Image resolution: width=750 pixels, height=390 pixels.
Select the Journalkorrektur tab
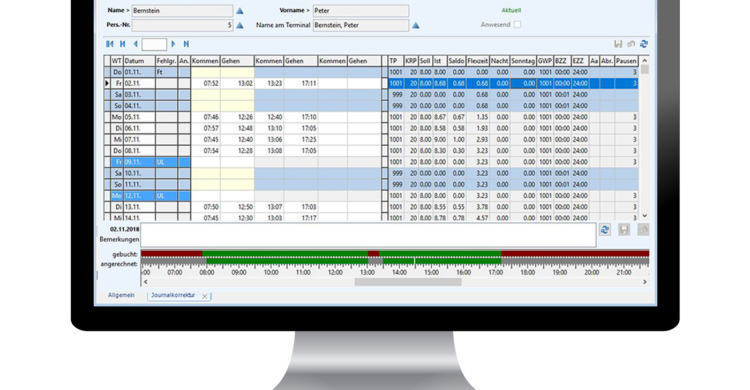click(x=173, y=295)
